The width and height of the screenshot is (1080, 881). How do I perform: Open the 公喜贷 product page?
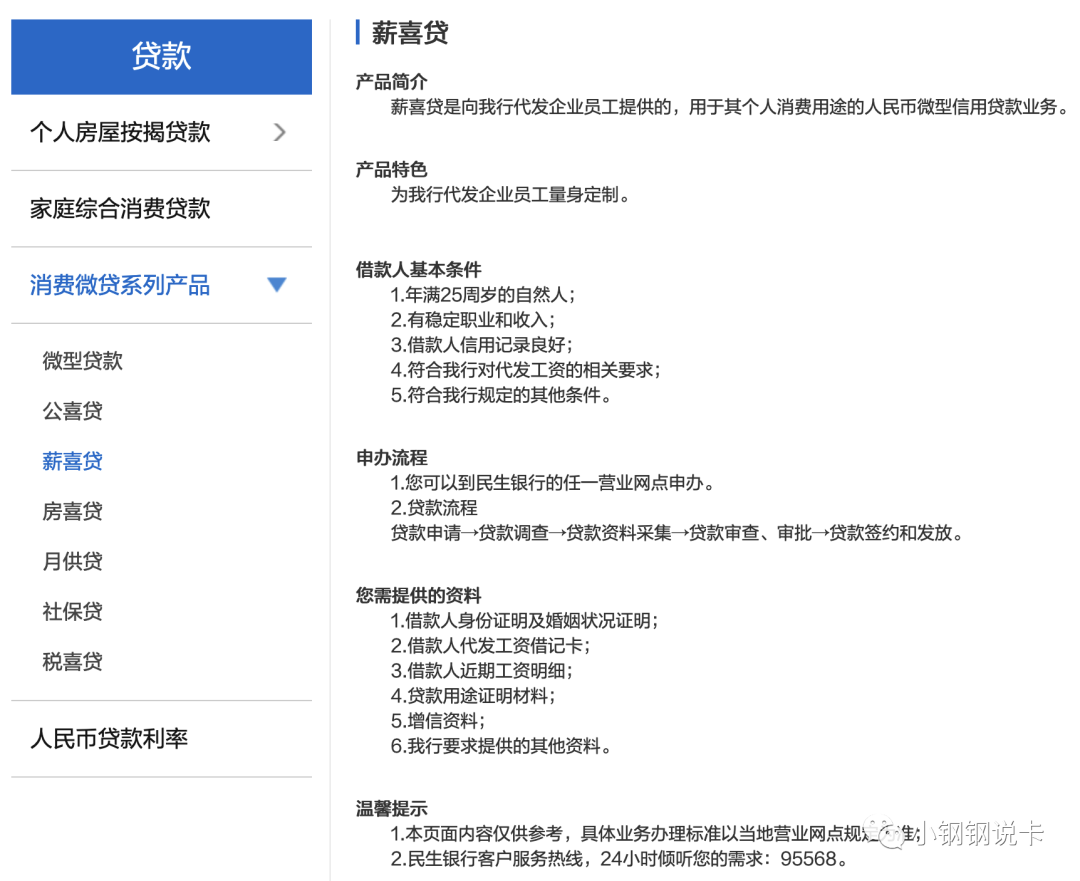73,411
